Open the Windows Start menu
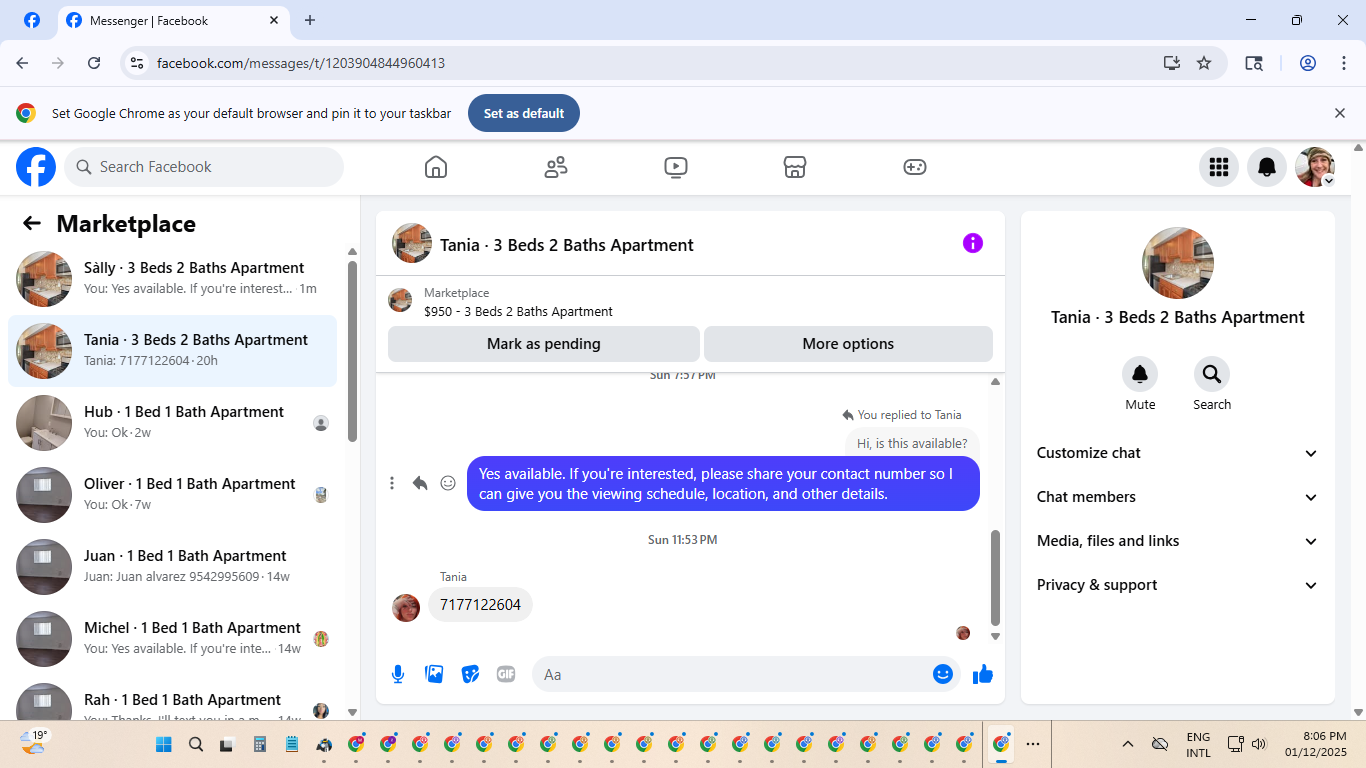 click(164, 744)
